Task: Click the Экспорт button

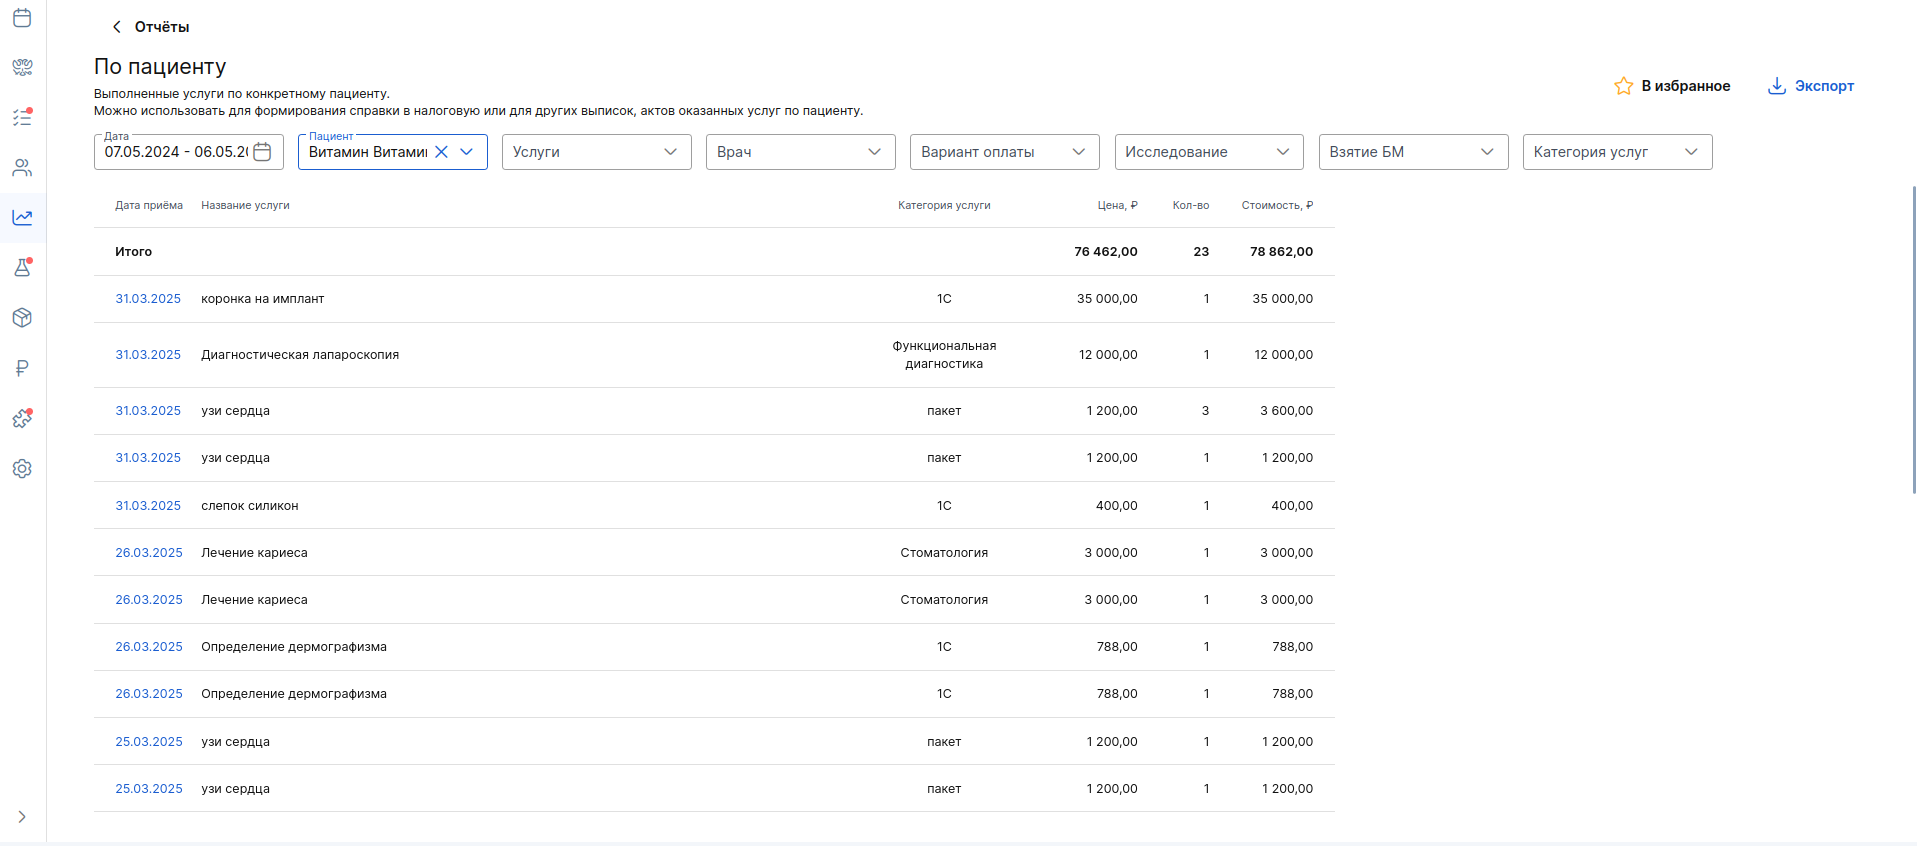Action: [x=1811, y=86]
